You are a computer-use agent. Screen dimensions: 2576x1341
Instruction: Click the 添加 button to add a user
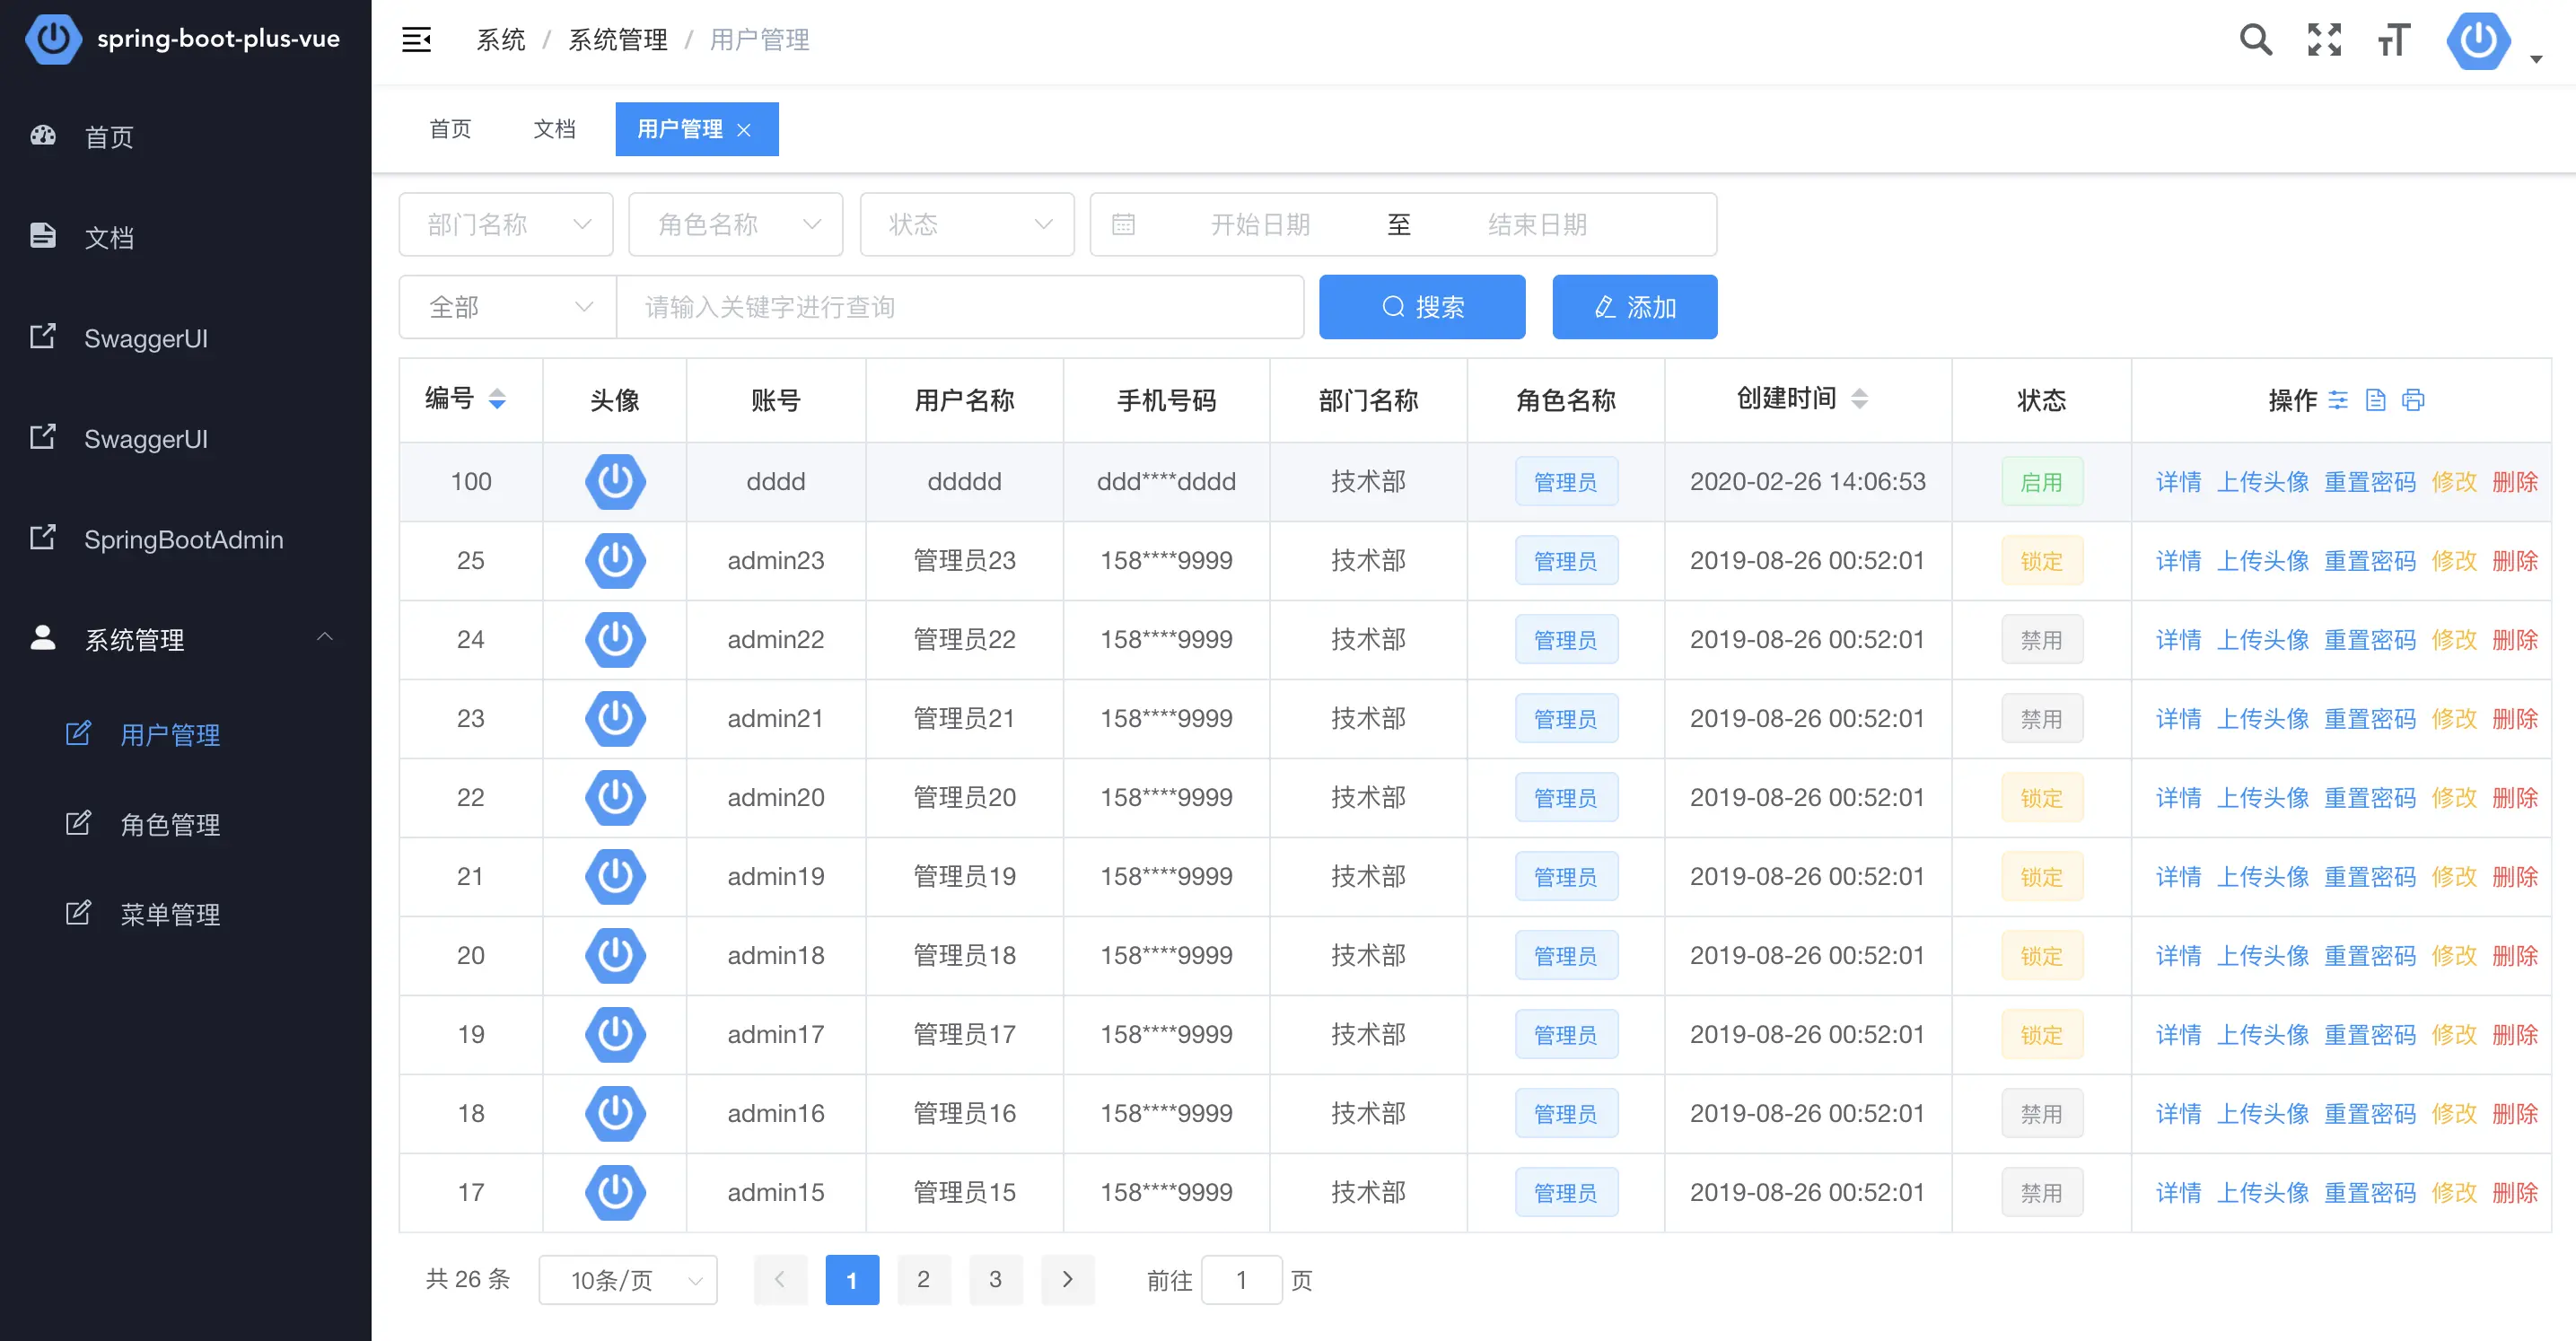coord(1634,307)
